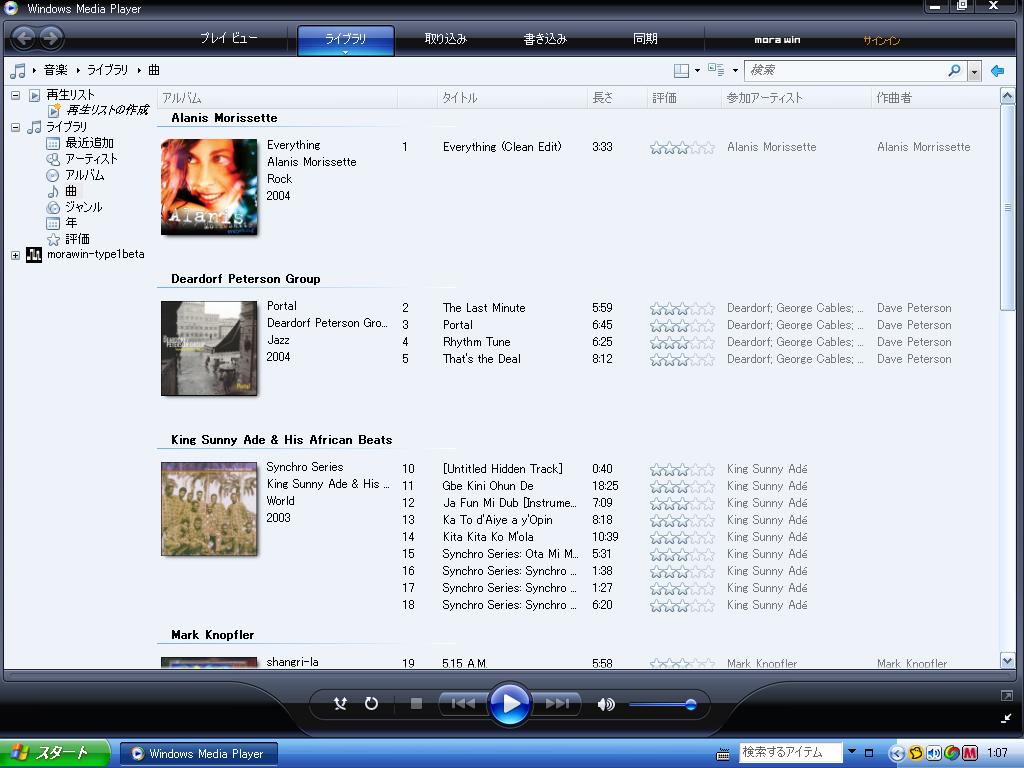1024x768 pixels.
Task: Open the mora win tab
Action: coord(777,40)
